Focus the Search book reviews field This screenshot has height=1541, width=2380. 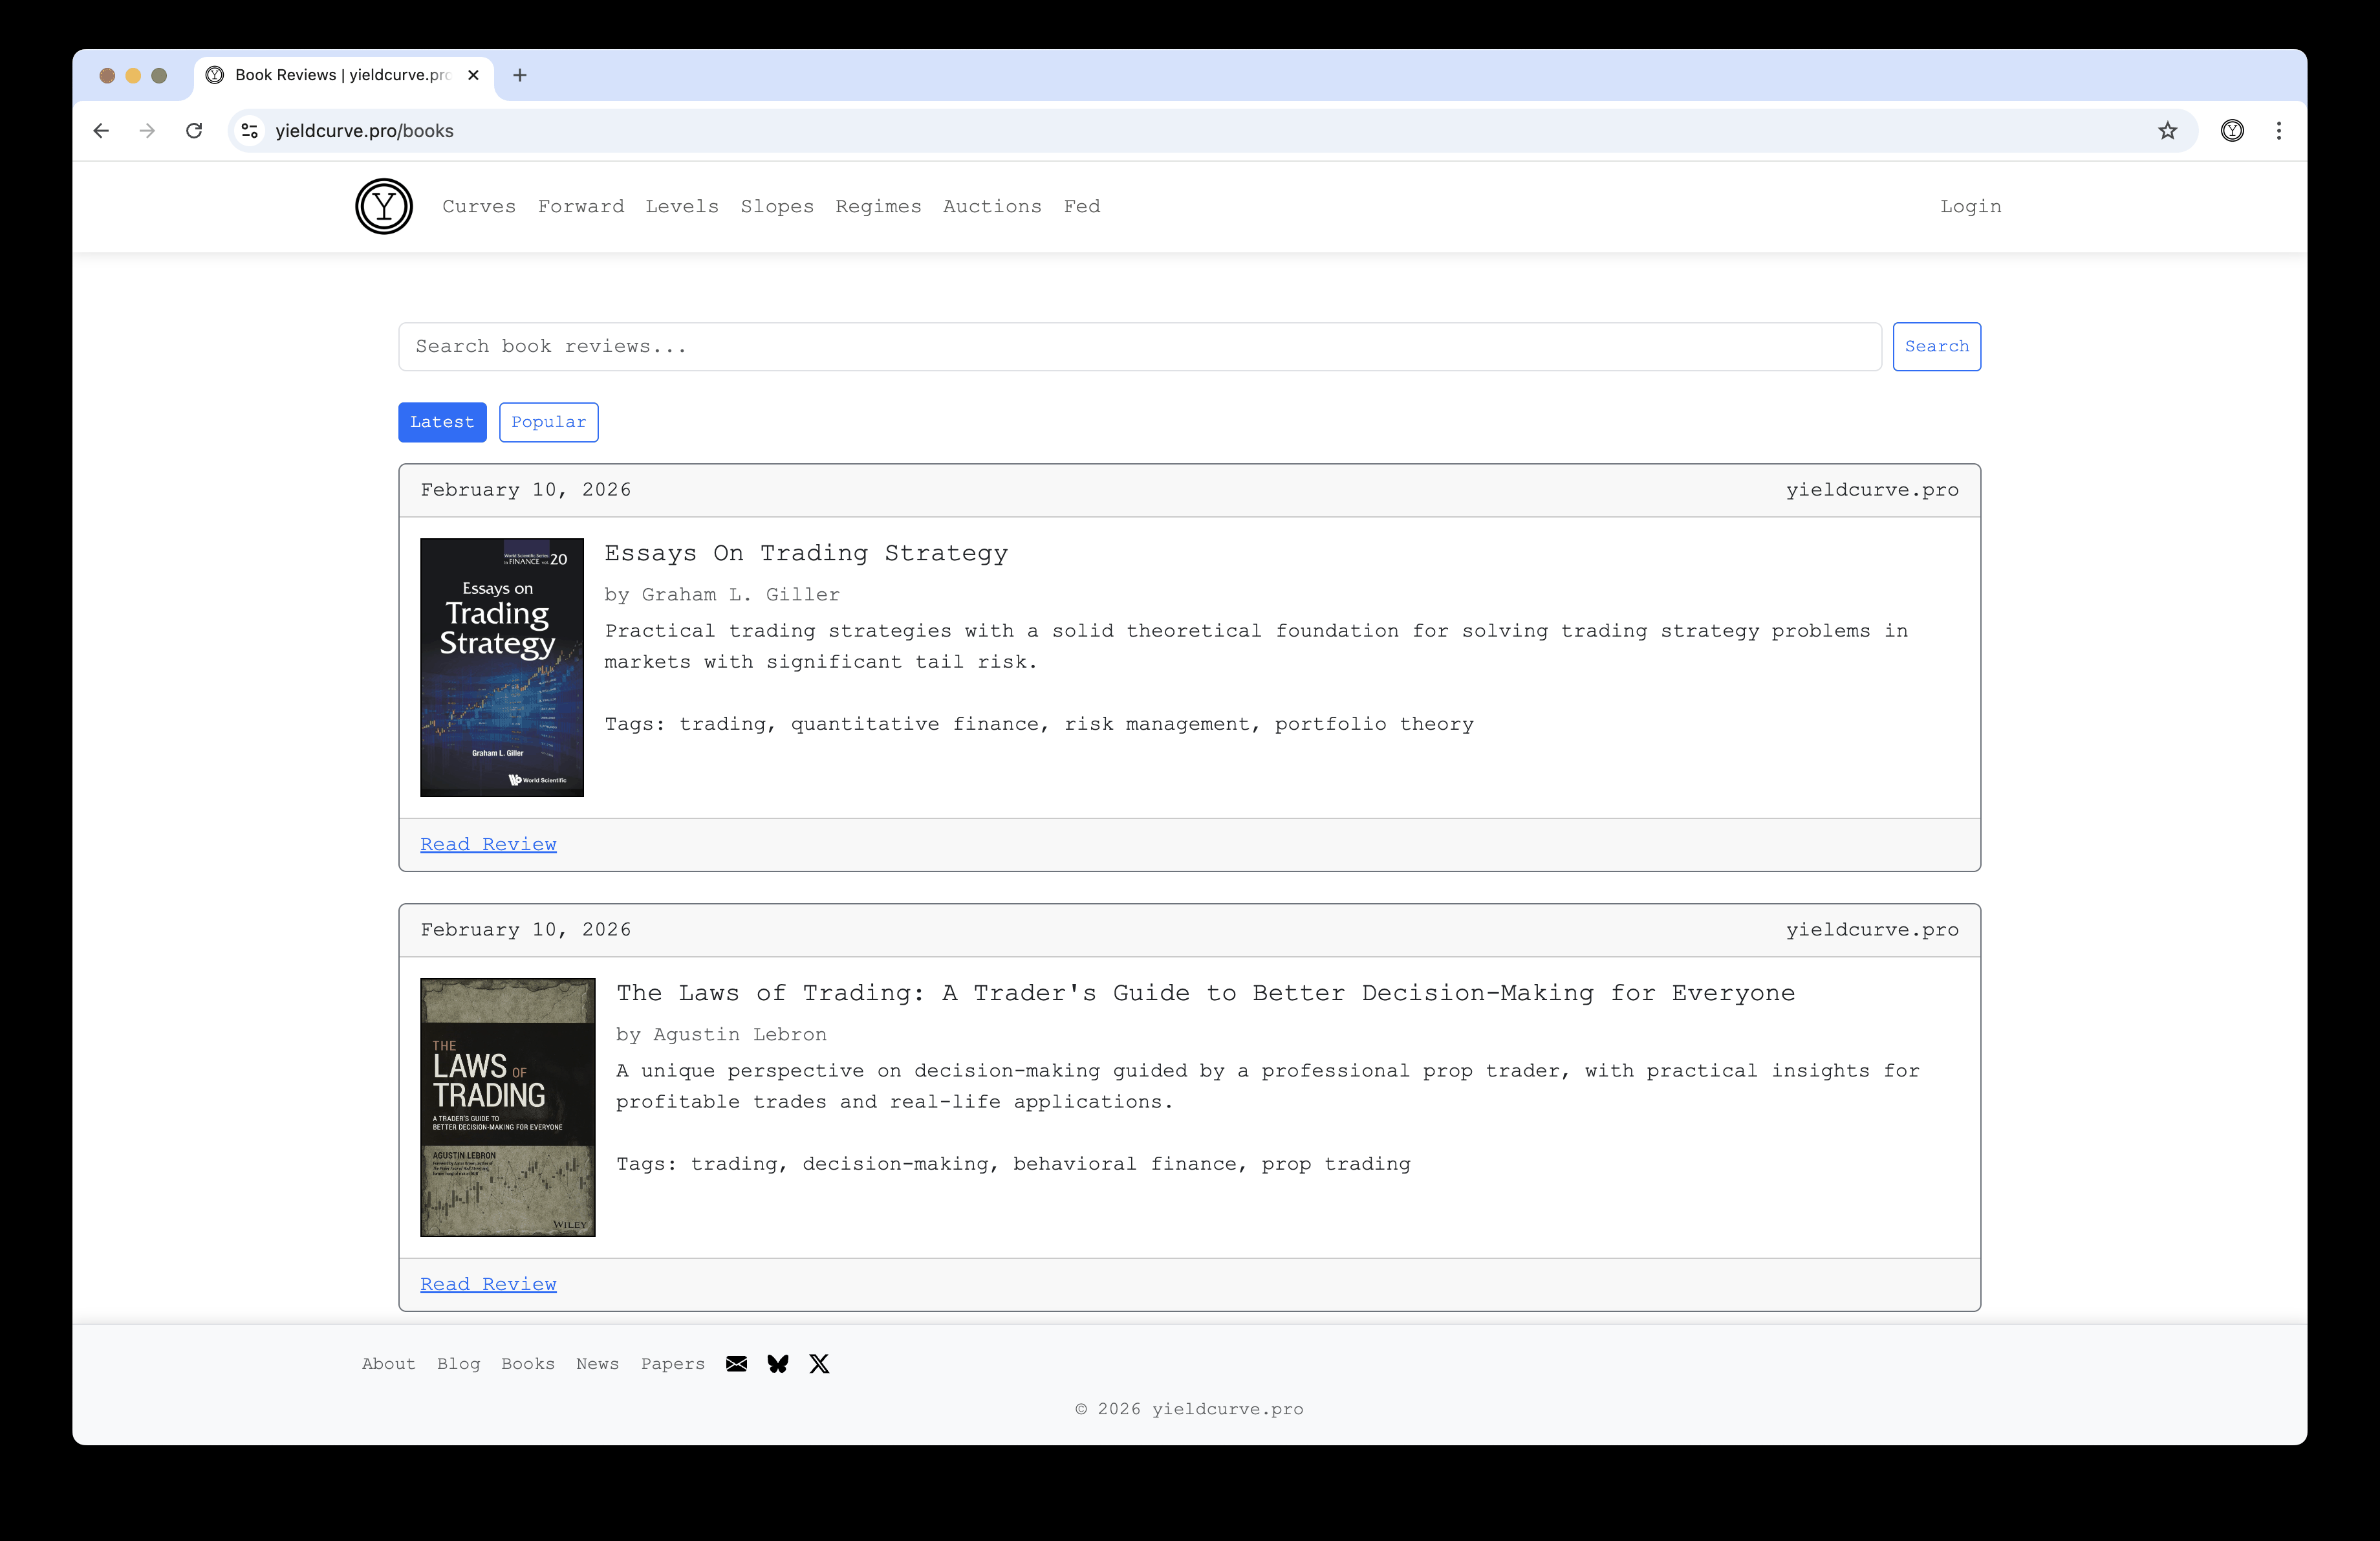click(1139, 346)
